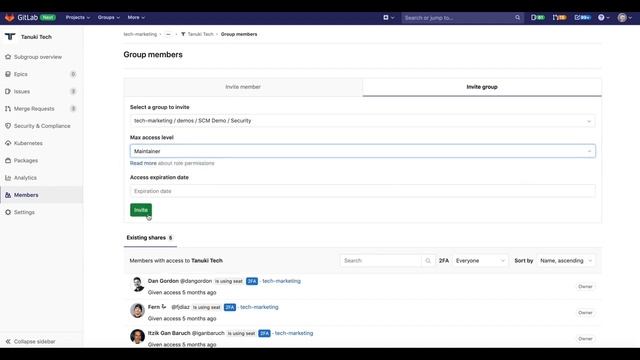Click the Tanuki Tech group avatar in sidebar
The height and width of the screenshot is (360, 640).
[x=10, y=37]
